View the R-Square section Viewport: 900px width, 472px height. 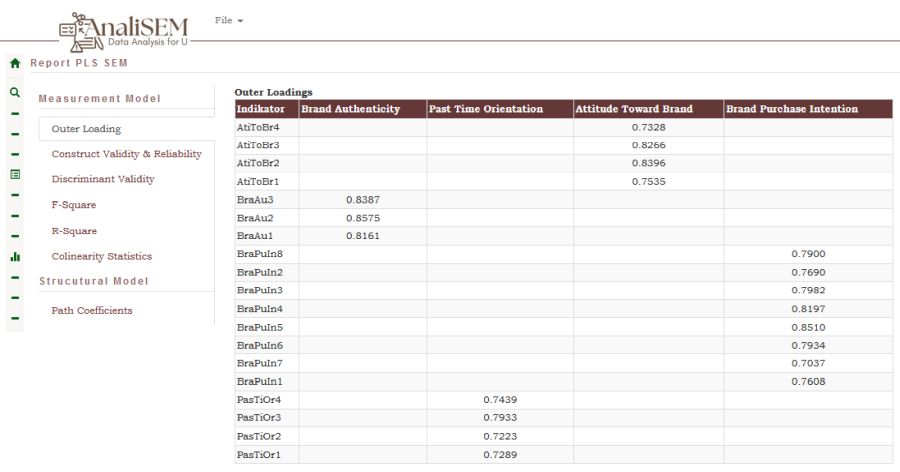(74, 231)
